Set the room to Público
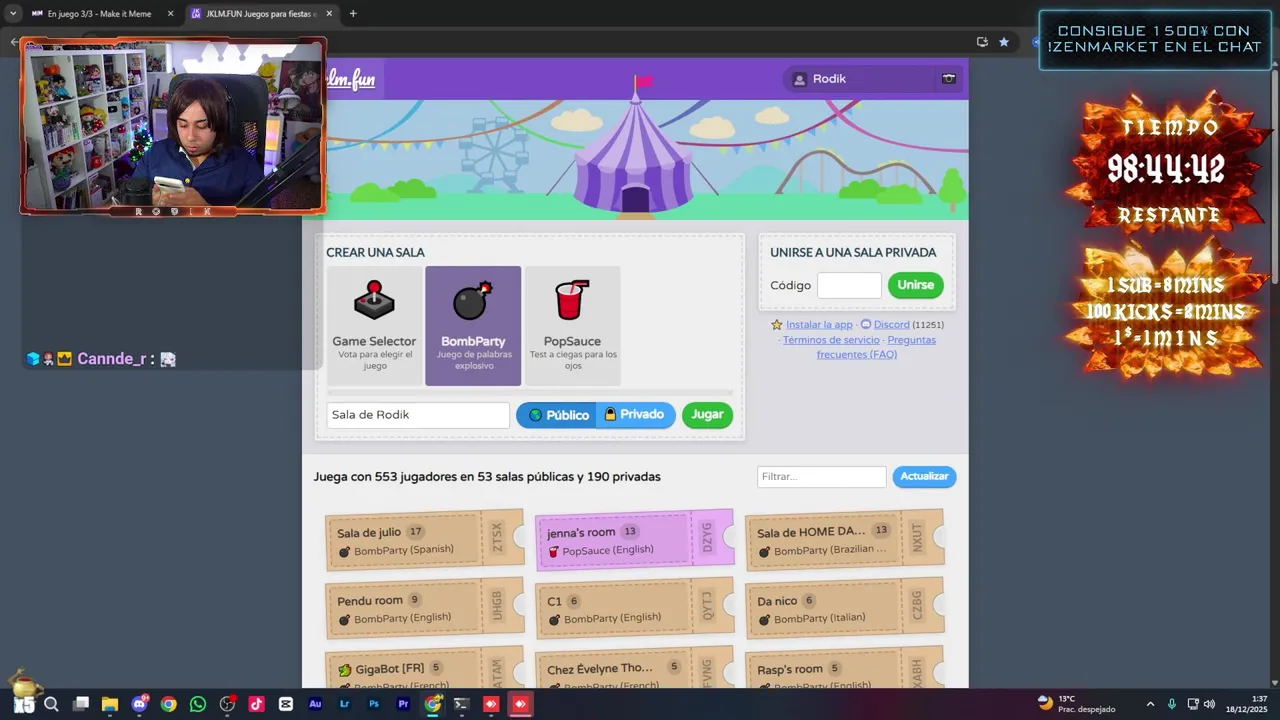The image size is (1280, 720). click(558, 415)
